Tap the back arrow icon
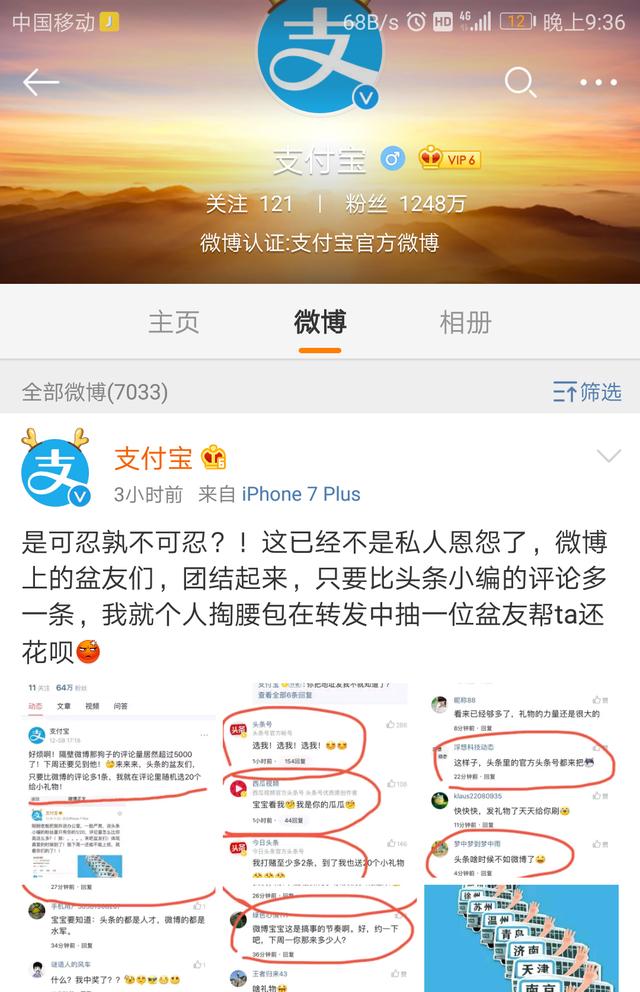Viewport: 640px width, 992px height. (41, 82)
